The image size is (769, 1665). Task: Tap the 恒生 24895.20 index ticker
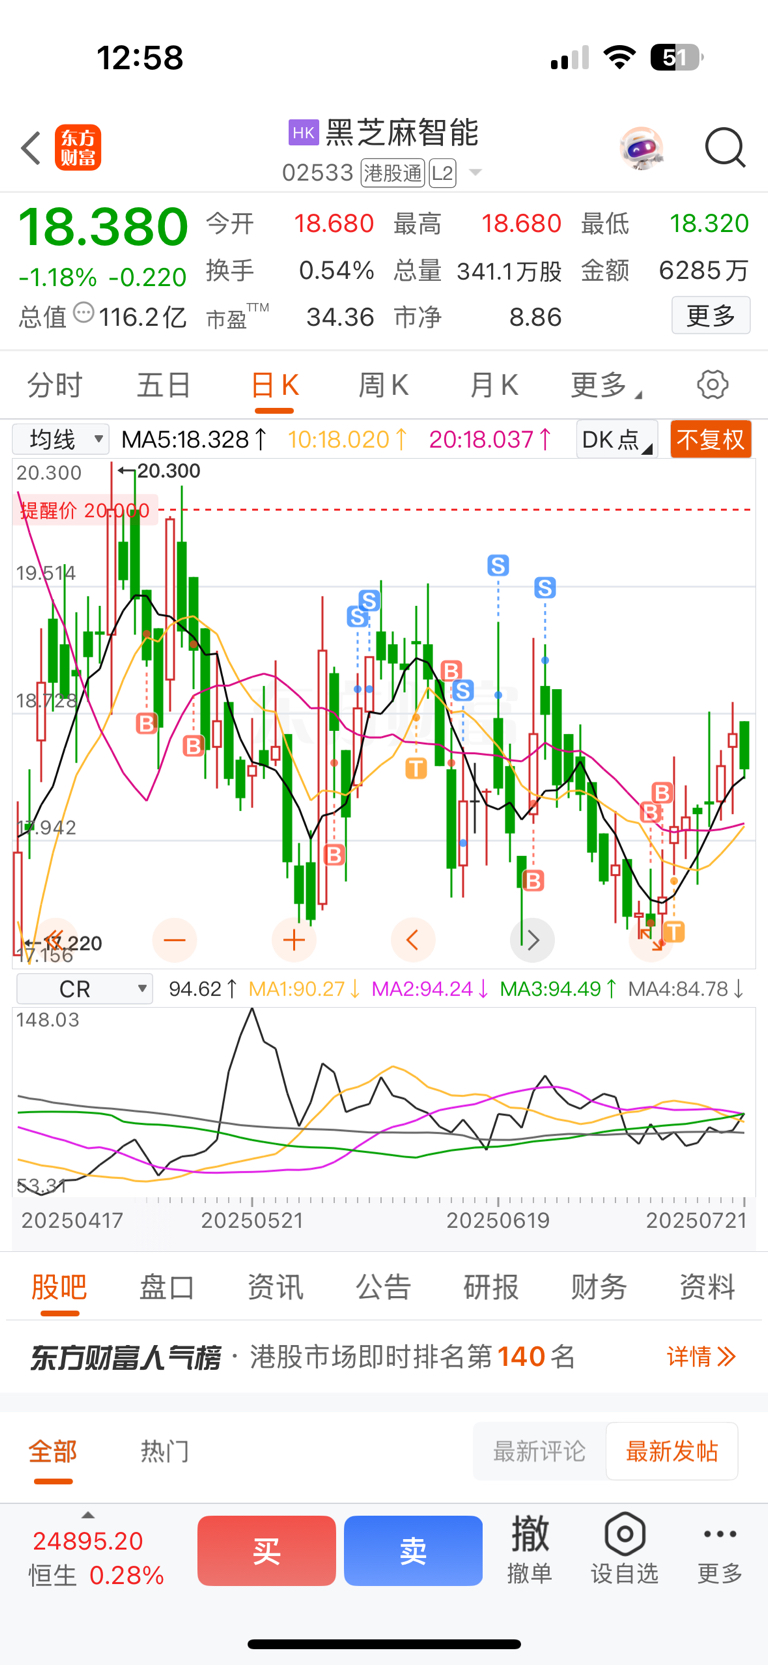pyautogui.click(x=96, y=1558)
